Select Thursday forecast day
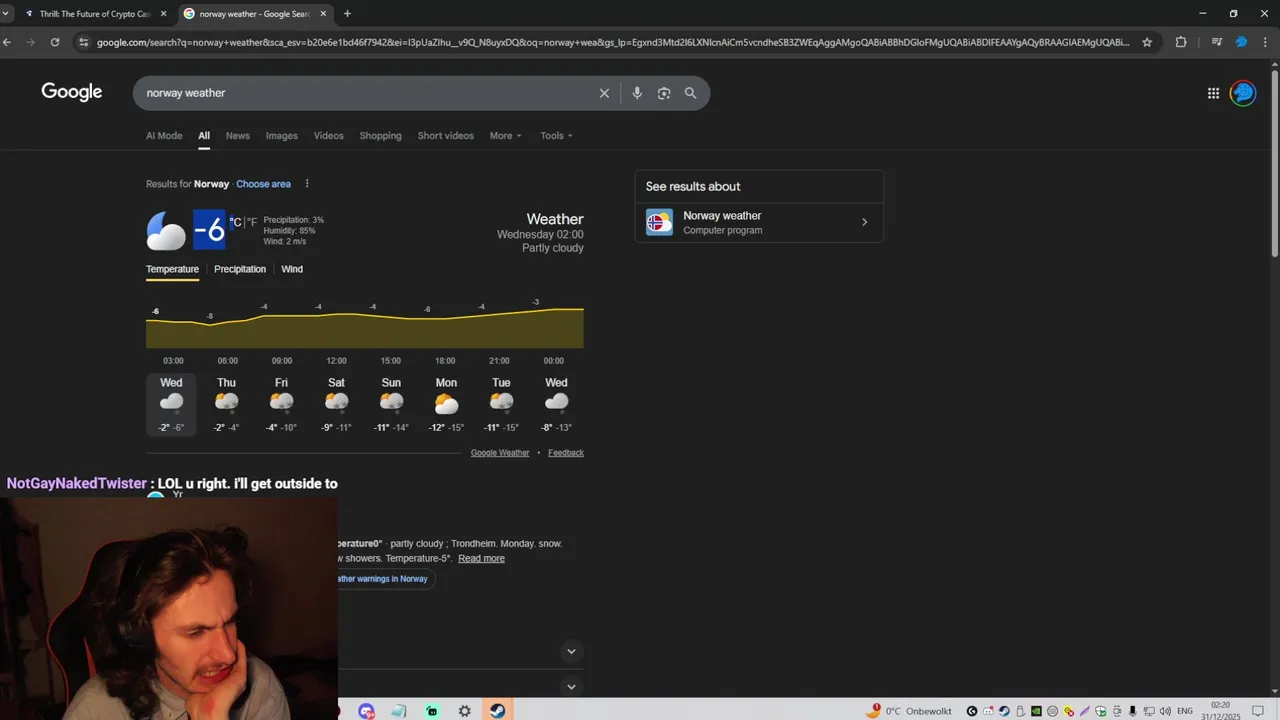 click(227, 404)
